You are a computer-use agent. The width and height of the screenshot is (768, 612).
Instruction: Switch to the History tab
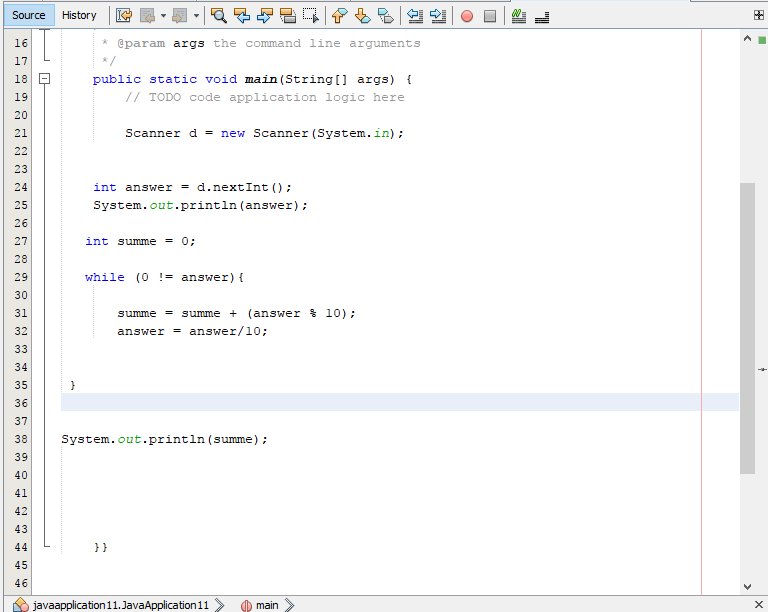pyautogui.click(x=79, y=15)
